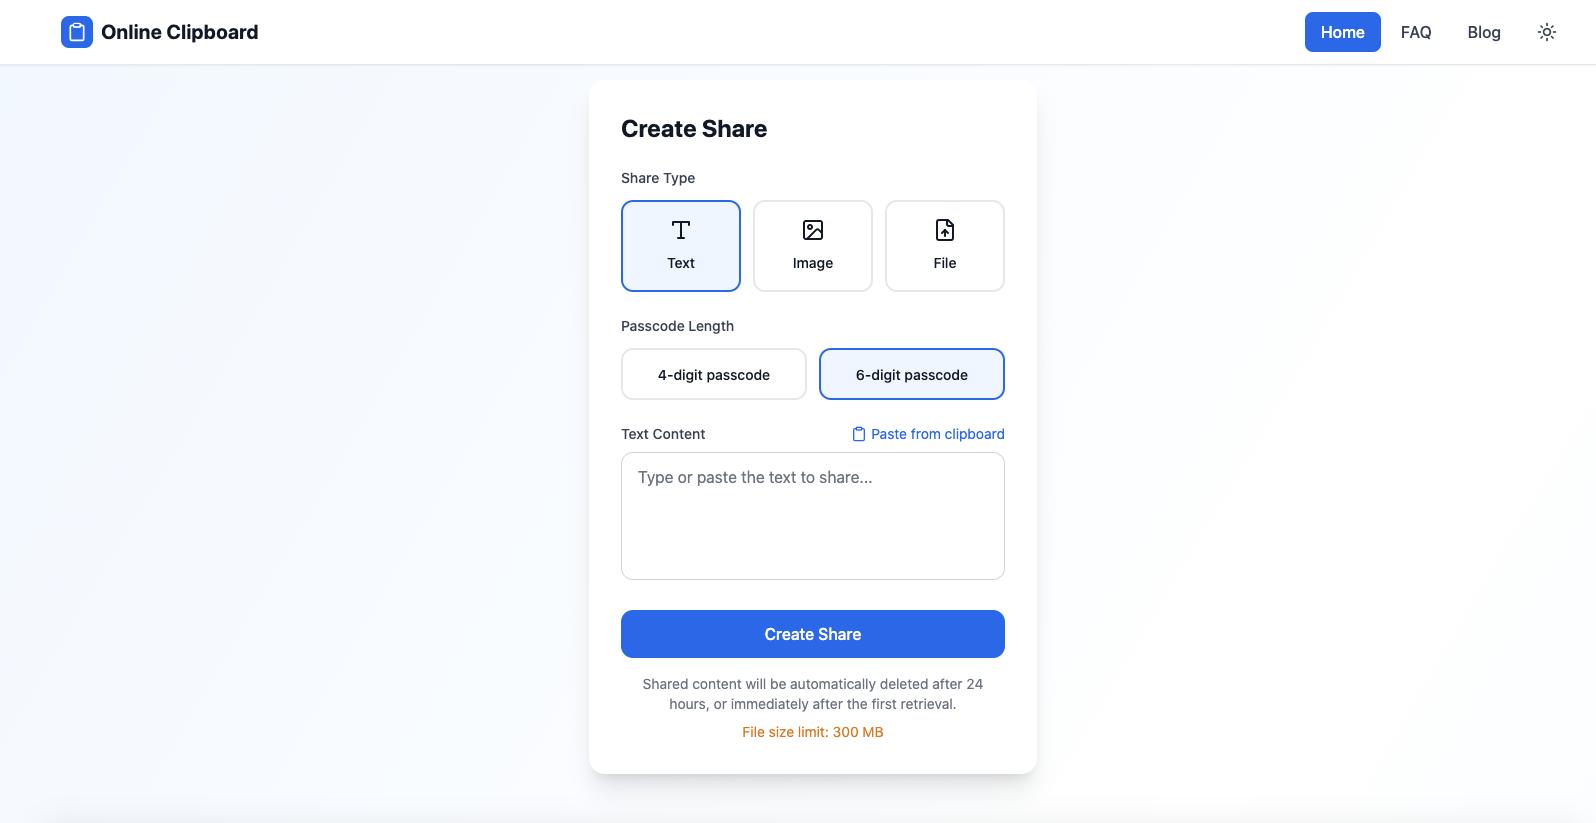Click the Online Clipboard title text
Screen dimensions: 1596x823
179,32
